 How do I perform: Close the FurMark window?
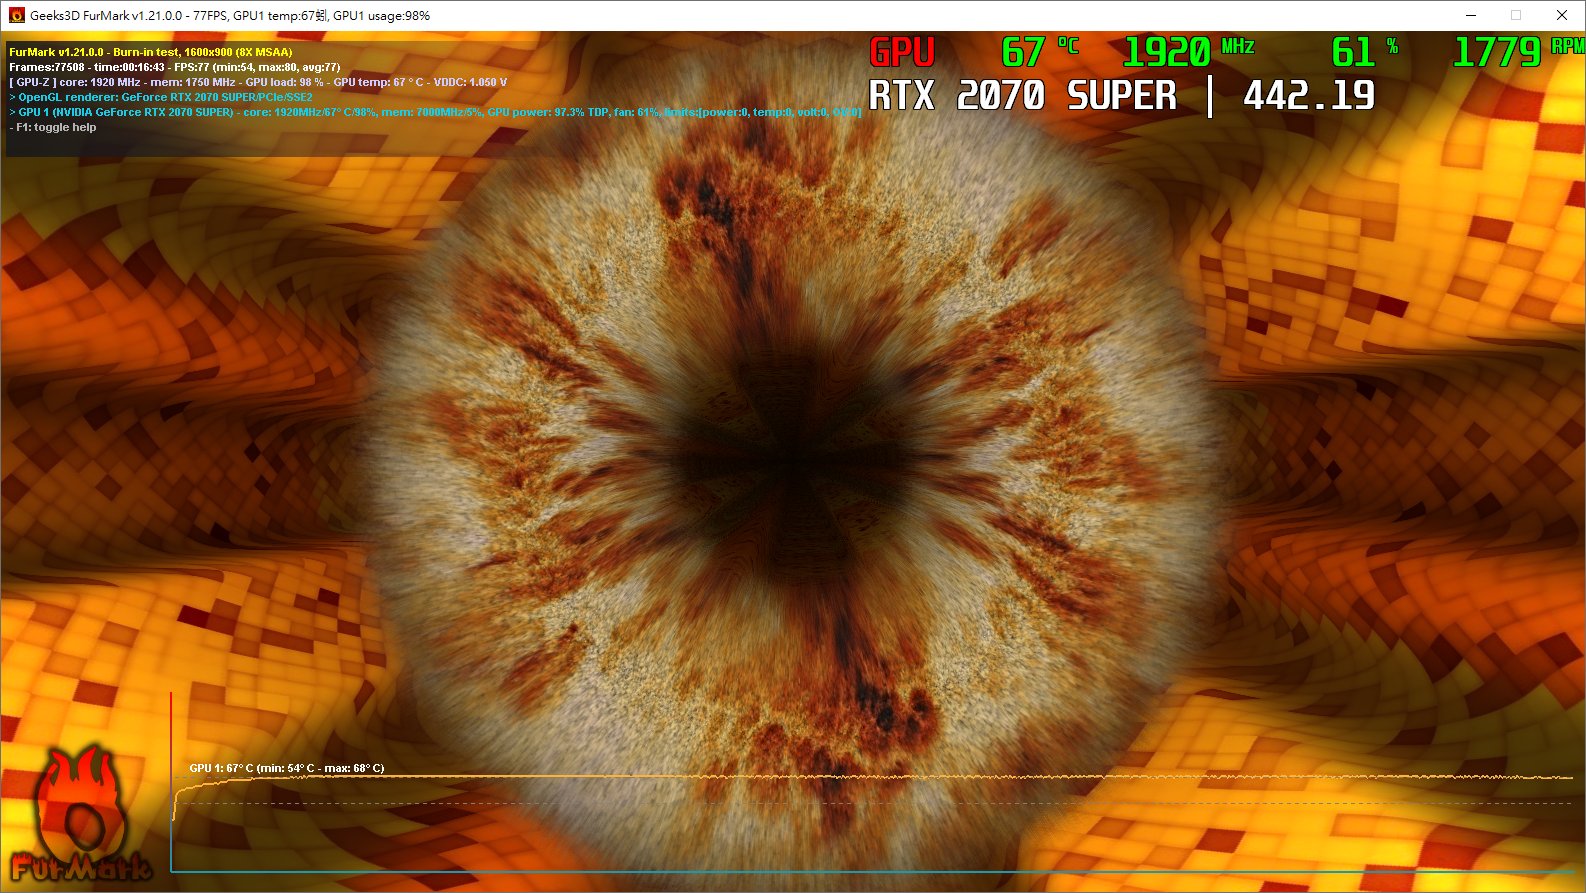[x=1562, y=15]
